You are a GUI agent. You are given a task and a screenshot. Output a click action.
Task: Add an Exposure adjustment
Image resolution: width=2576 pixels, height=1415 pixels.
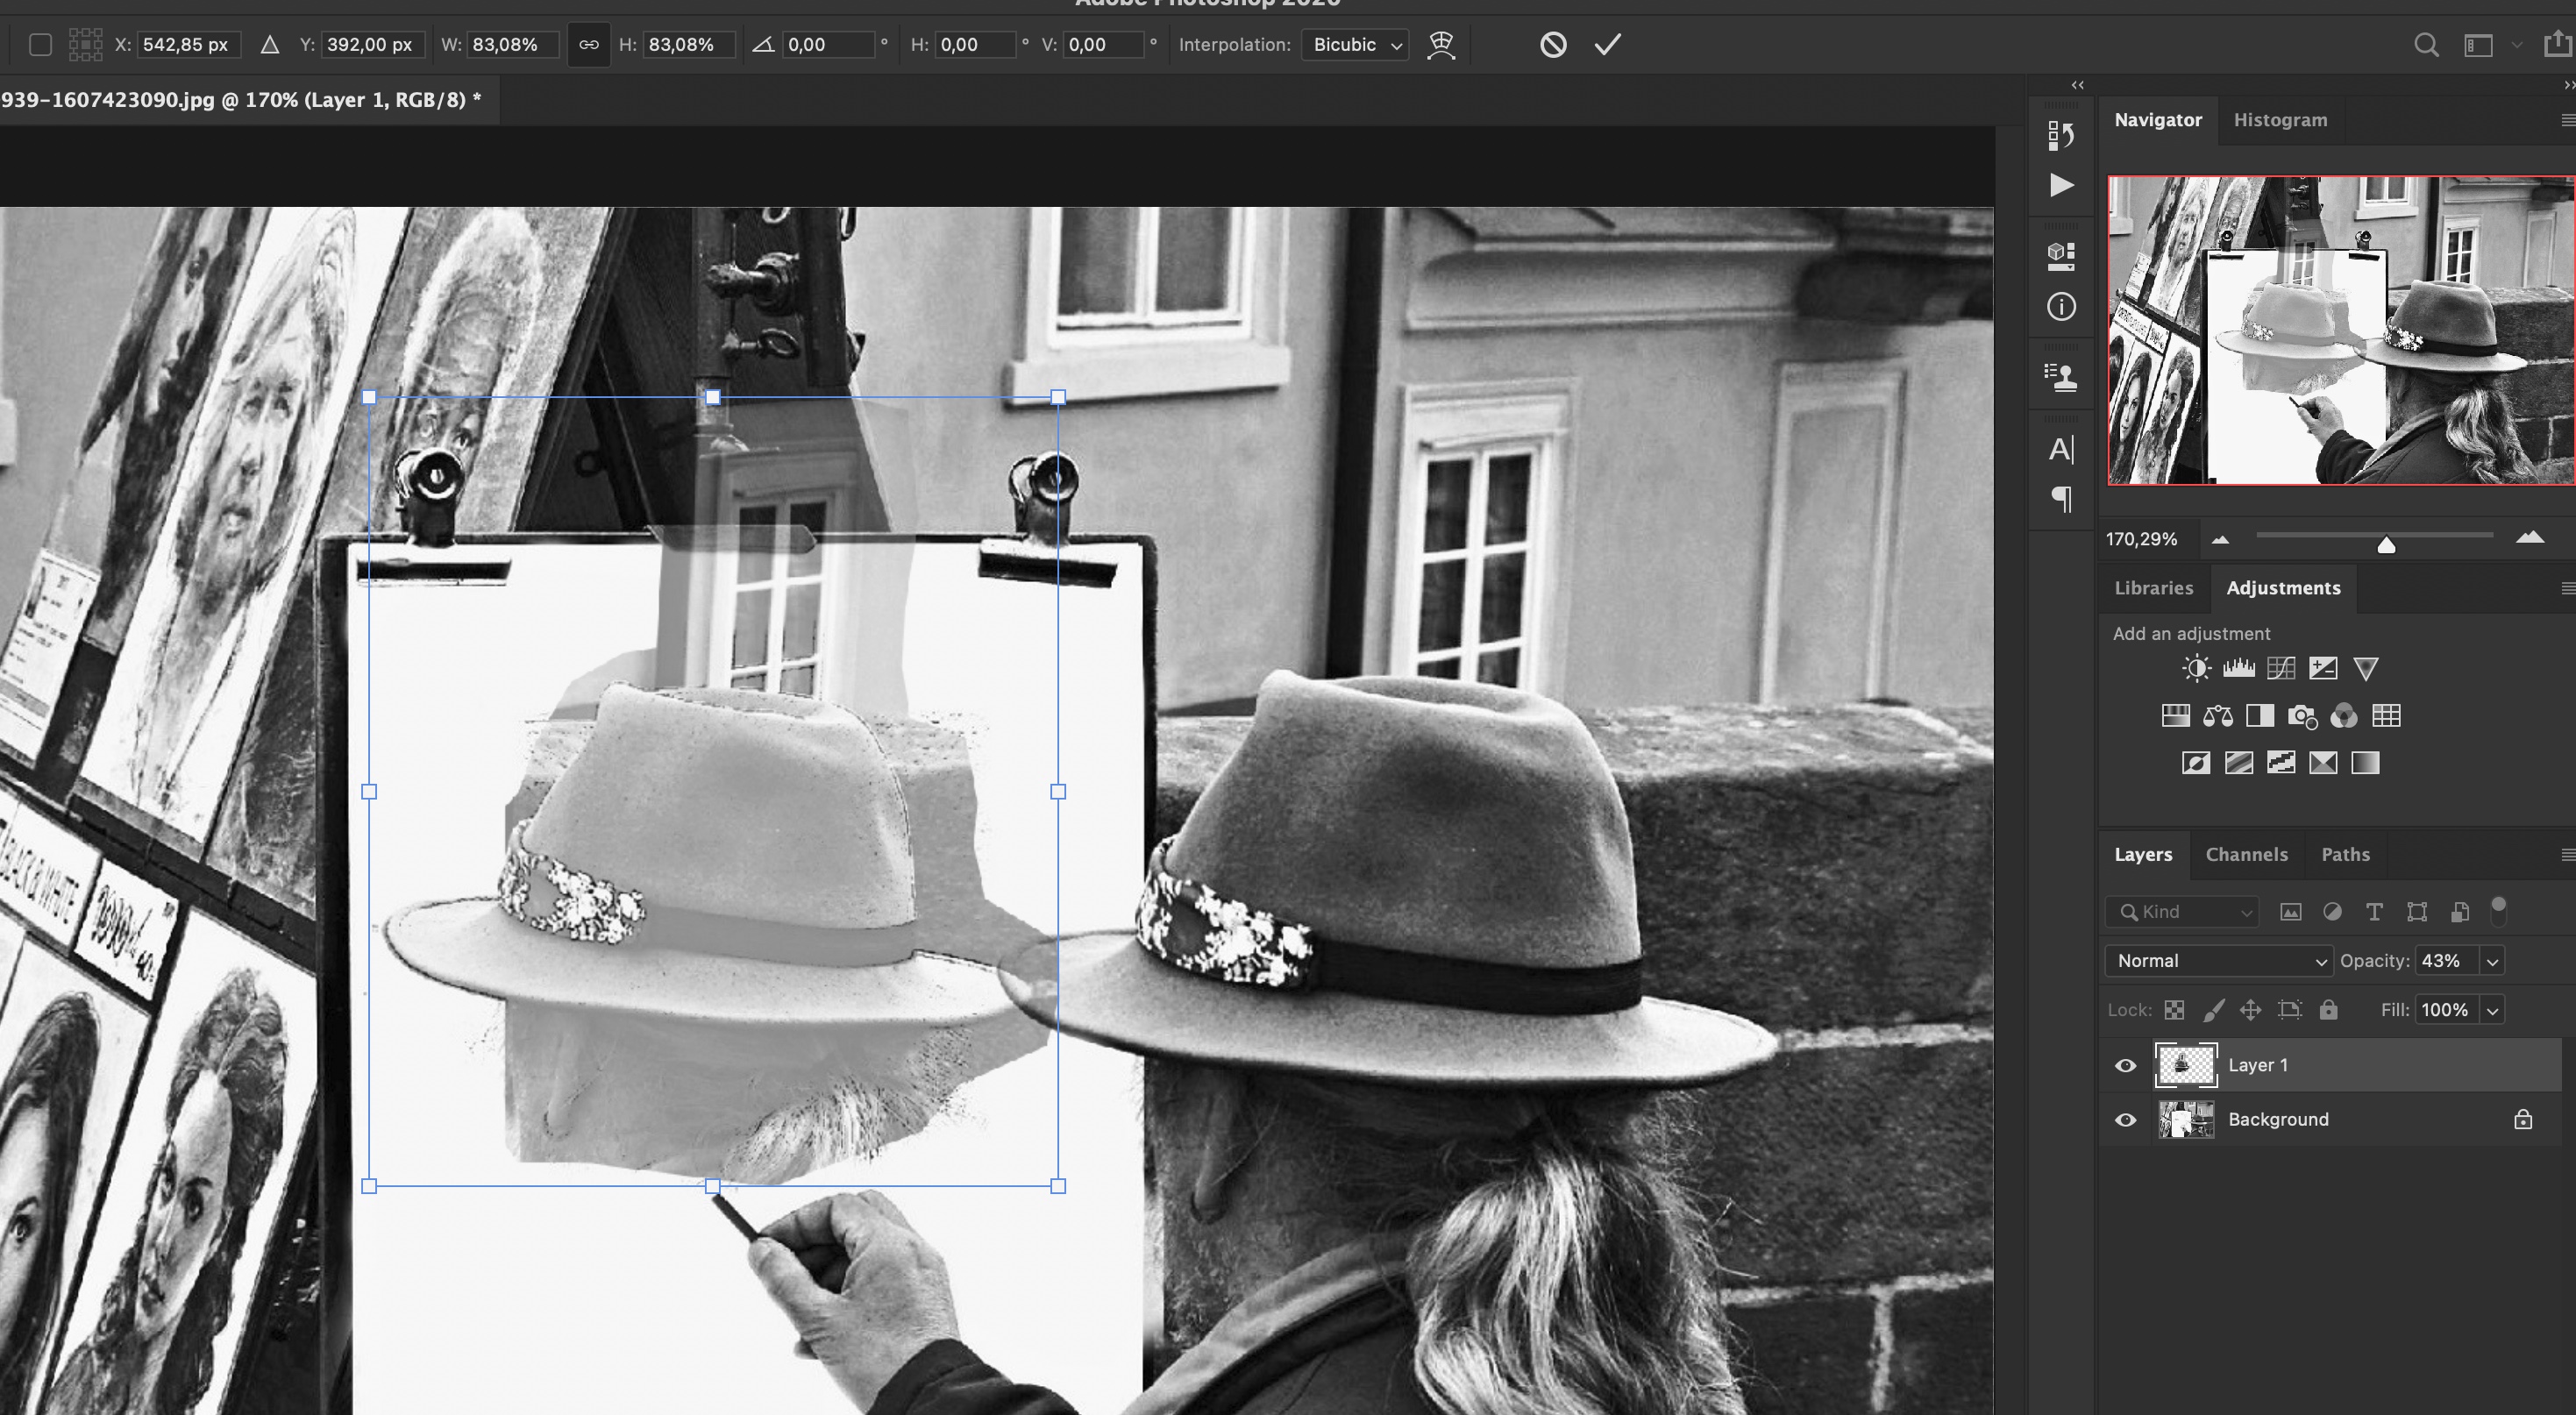(2323, 668)
